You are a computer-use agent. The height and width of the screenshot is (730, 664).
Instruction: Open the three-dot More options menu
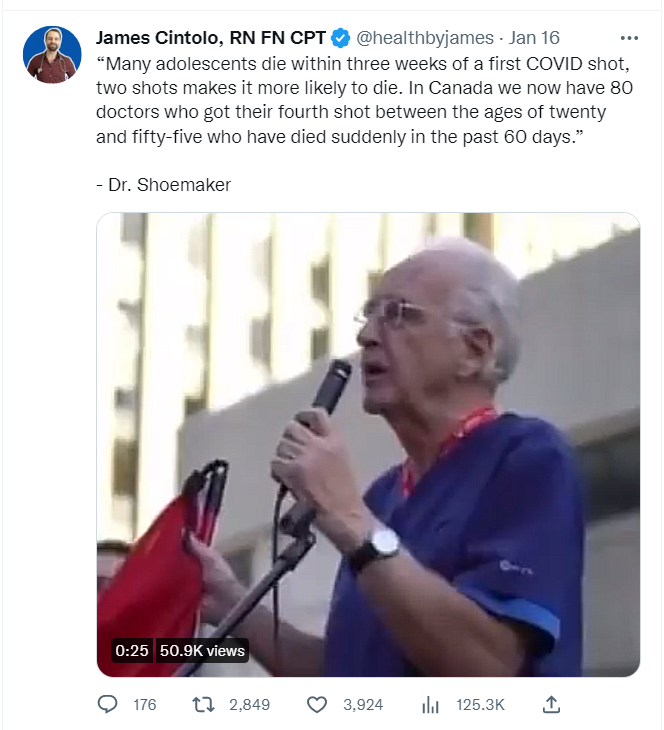(629, 38)
